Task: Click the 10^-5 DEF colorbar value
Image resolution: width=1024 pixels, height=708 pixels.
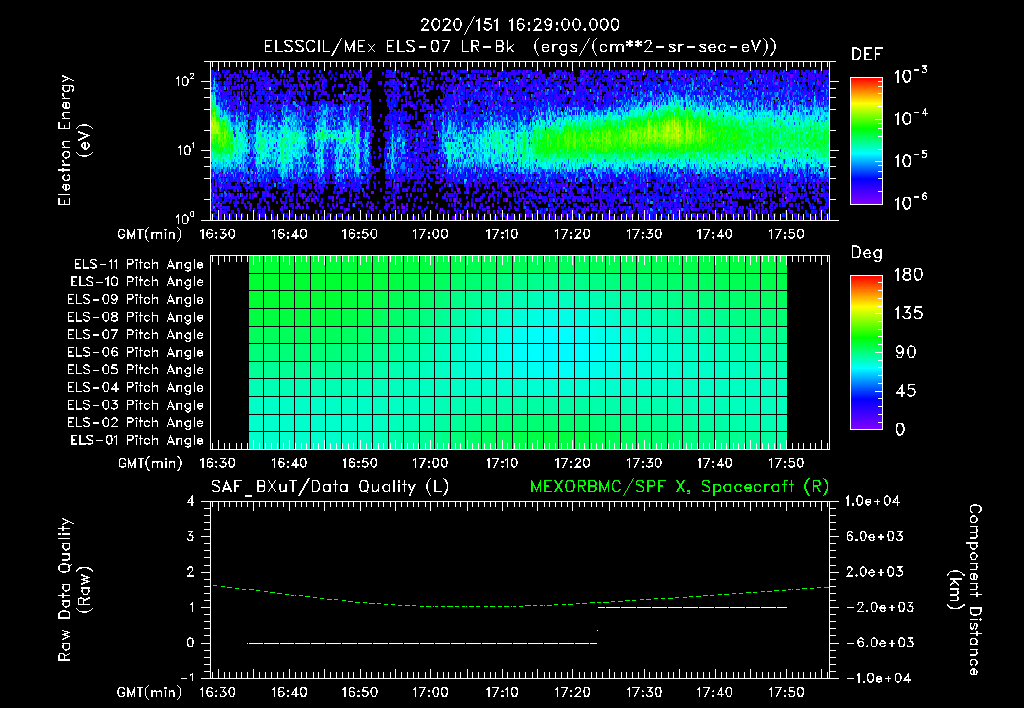Action: pos(910,160)
